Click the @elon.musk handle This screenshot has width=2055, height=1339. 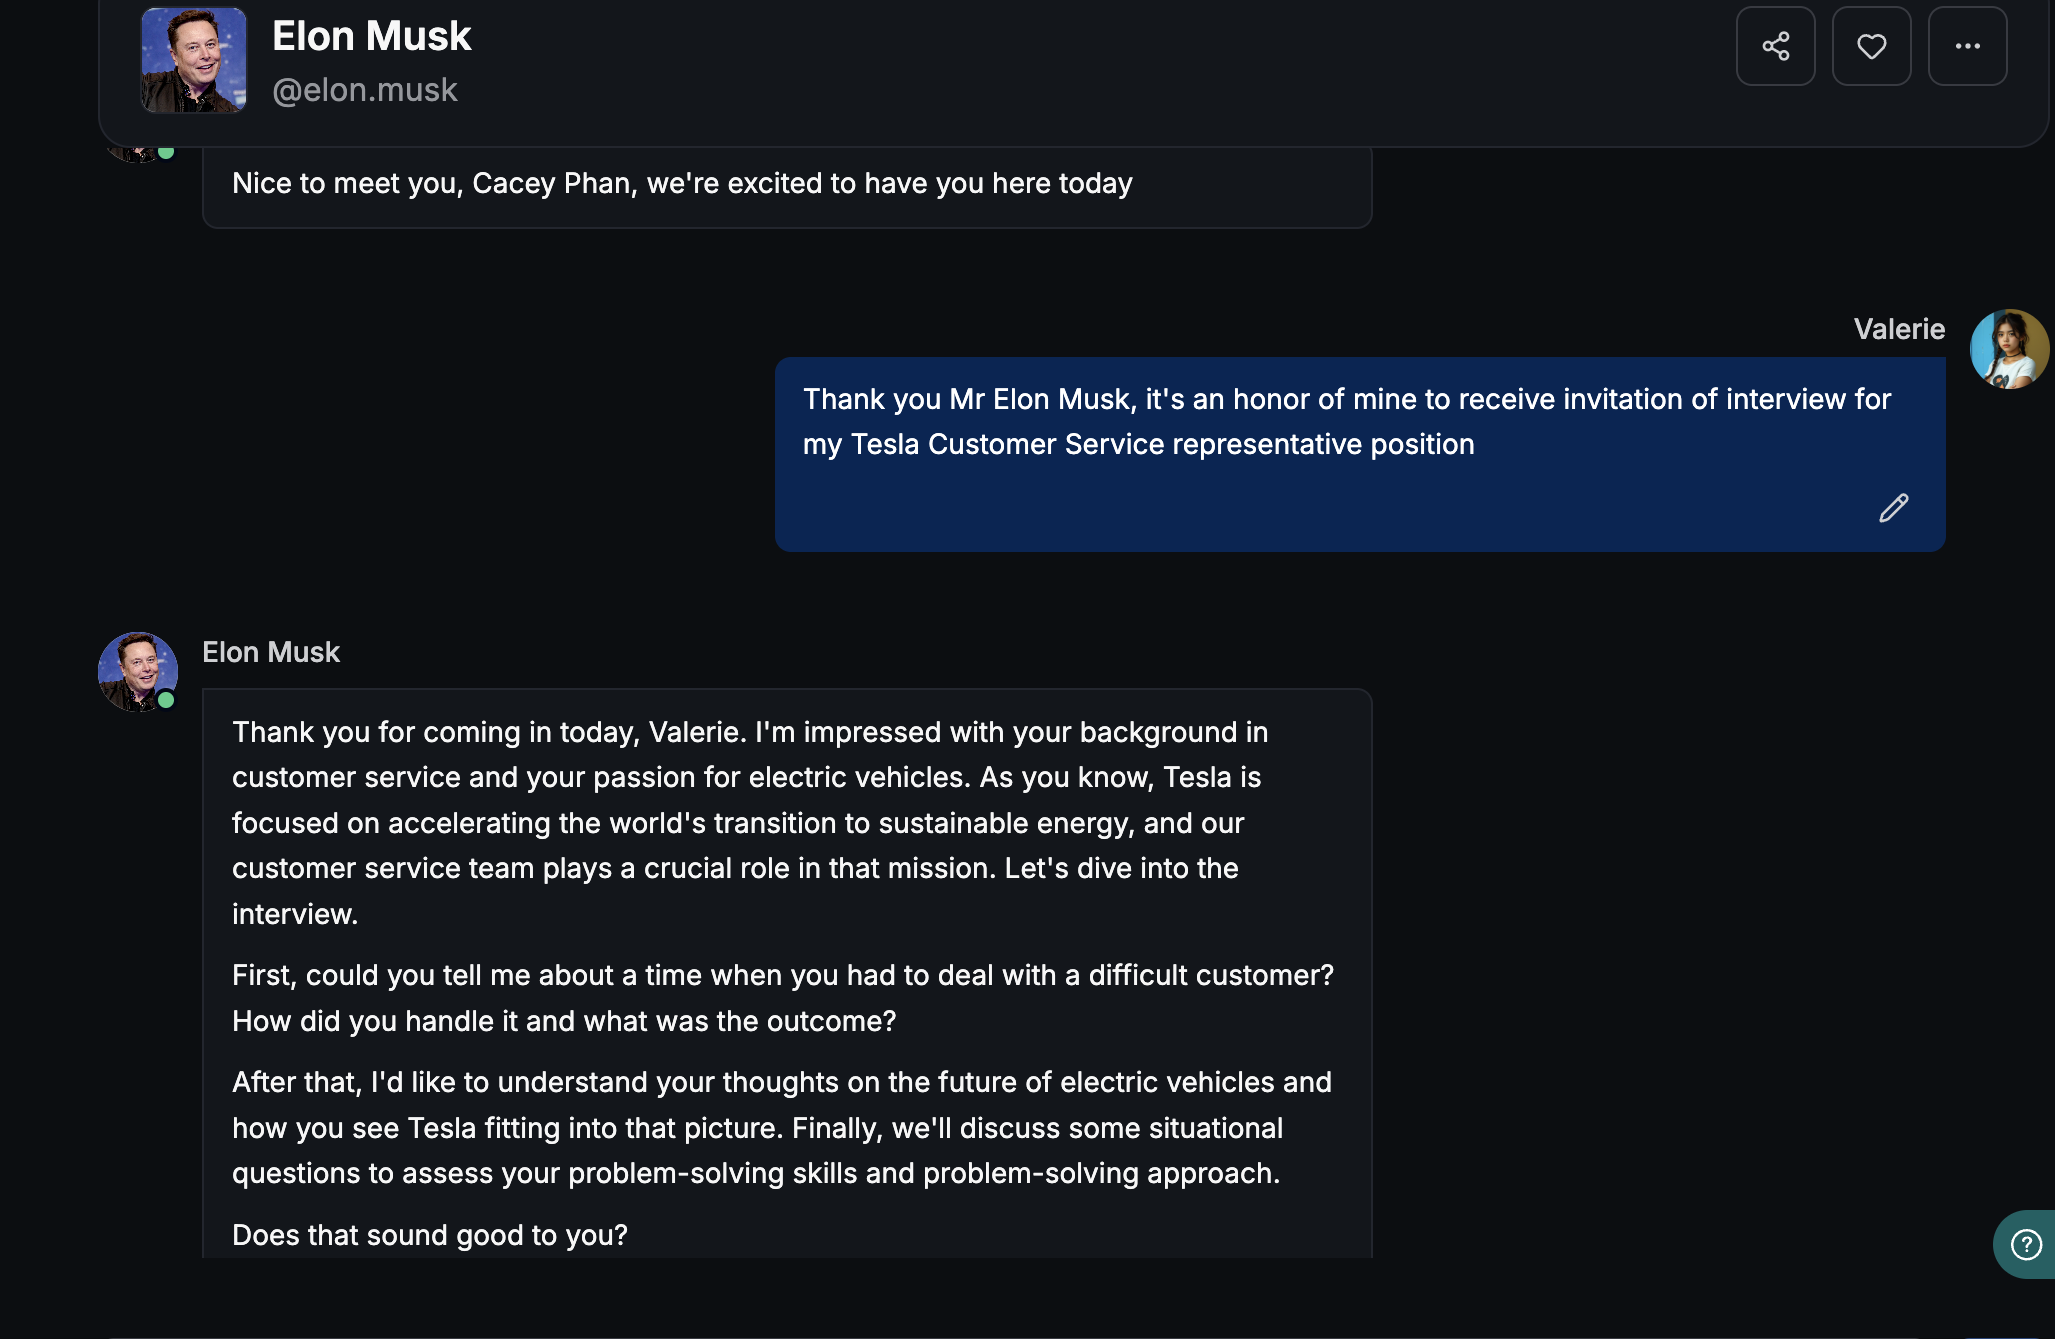click(x=364, y=90)
